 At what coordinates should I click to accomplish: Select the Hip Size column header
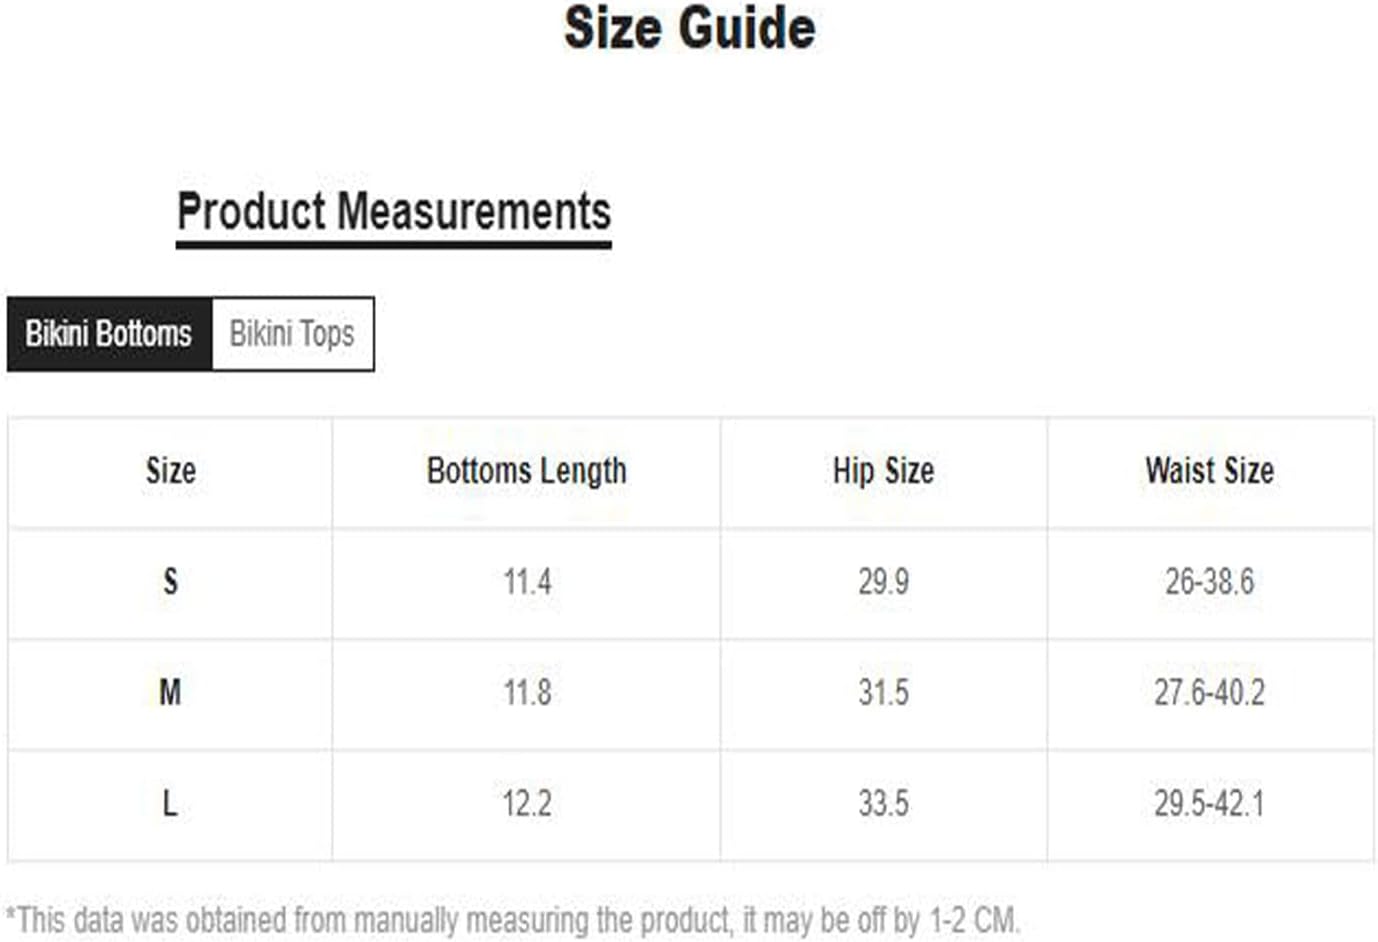pos(884,470)
